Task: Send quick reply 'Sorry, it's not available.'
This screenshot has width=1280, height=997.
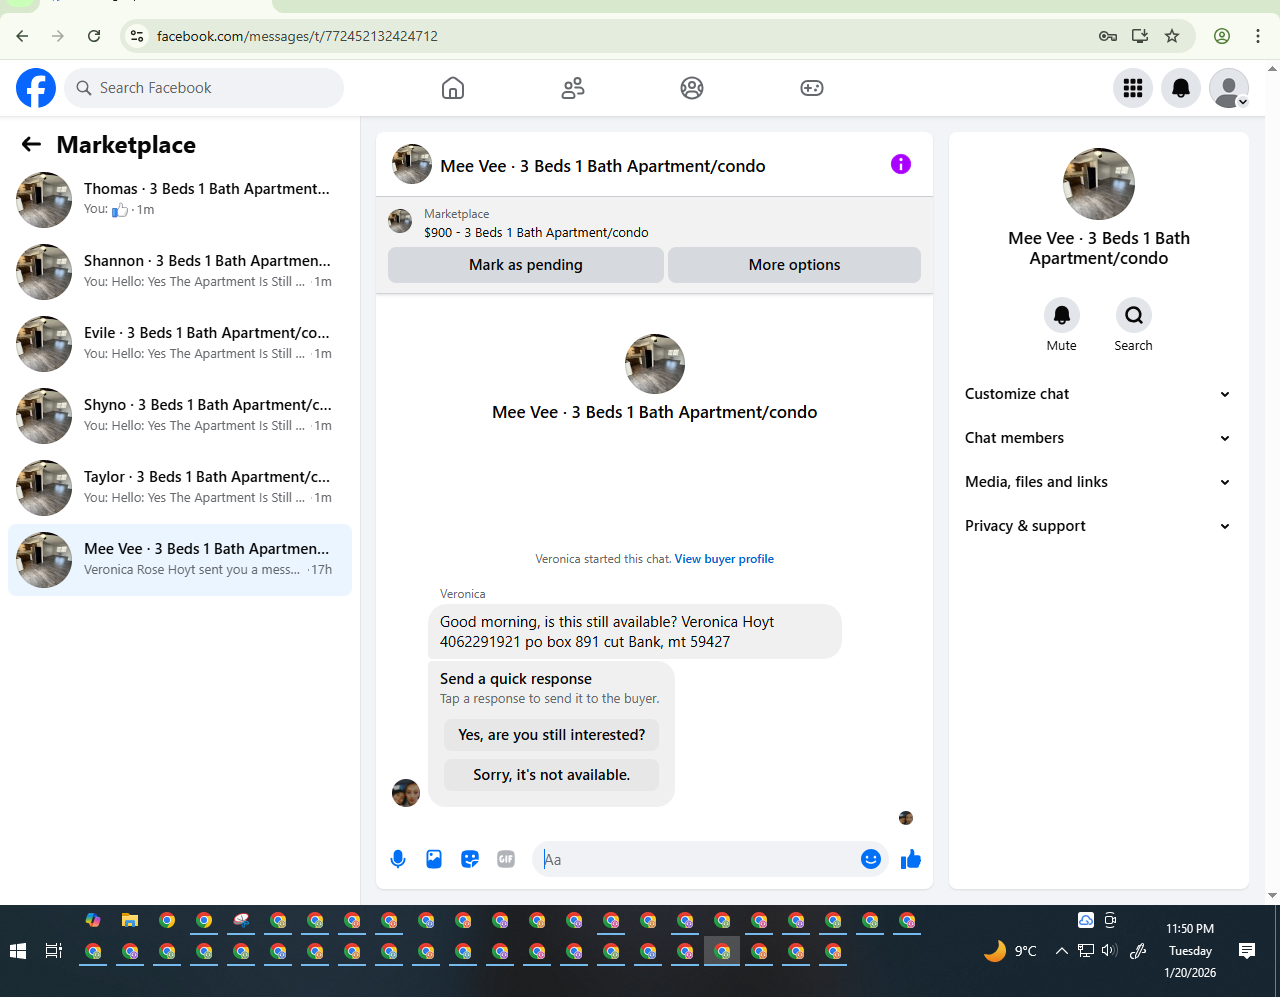Action: pyautogui.click(x=552, y=775)
